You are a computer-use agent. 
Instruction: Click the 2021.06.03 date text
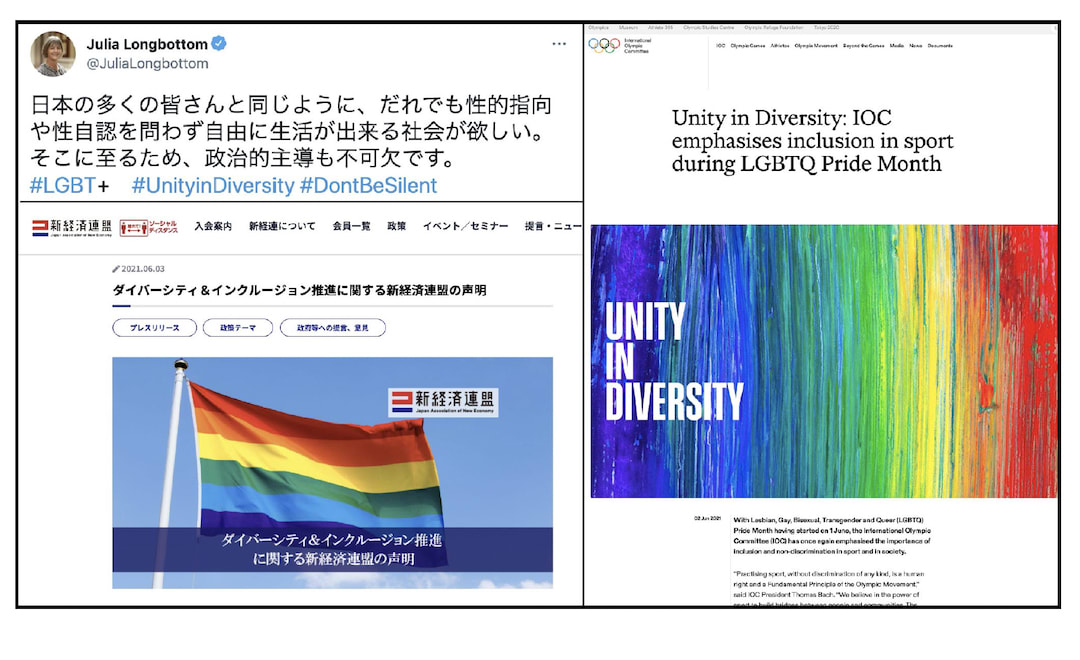[143, 269]
